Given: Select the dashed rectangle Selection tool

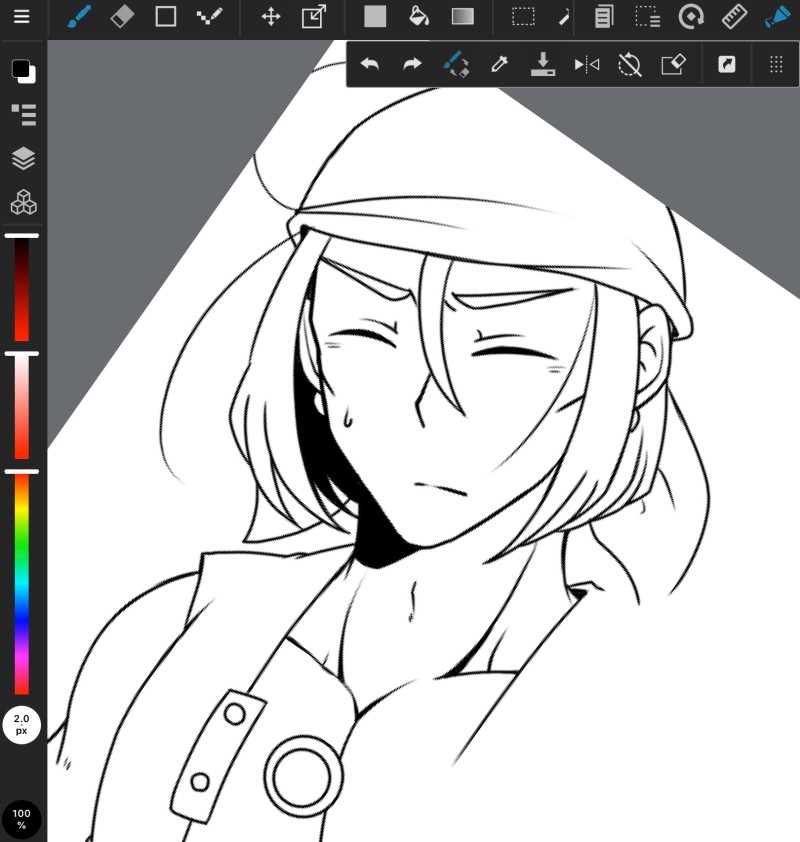Looking at the screenshot, I should 523,16.
